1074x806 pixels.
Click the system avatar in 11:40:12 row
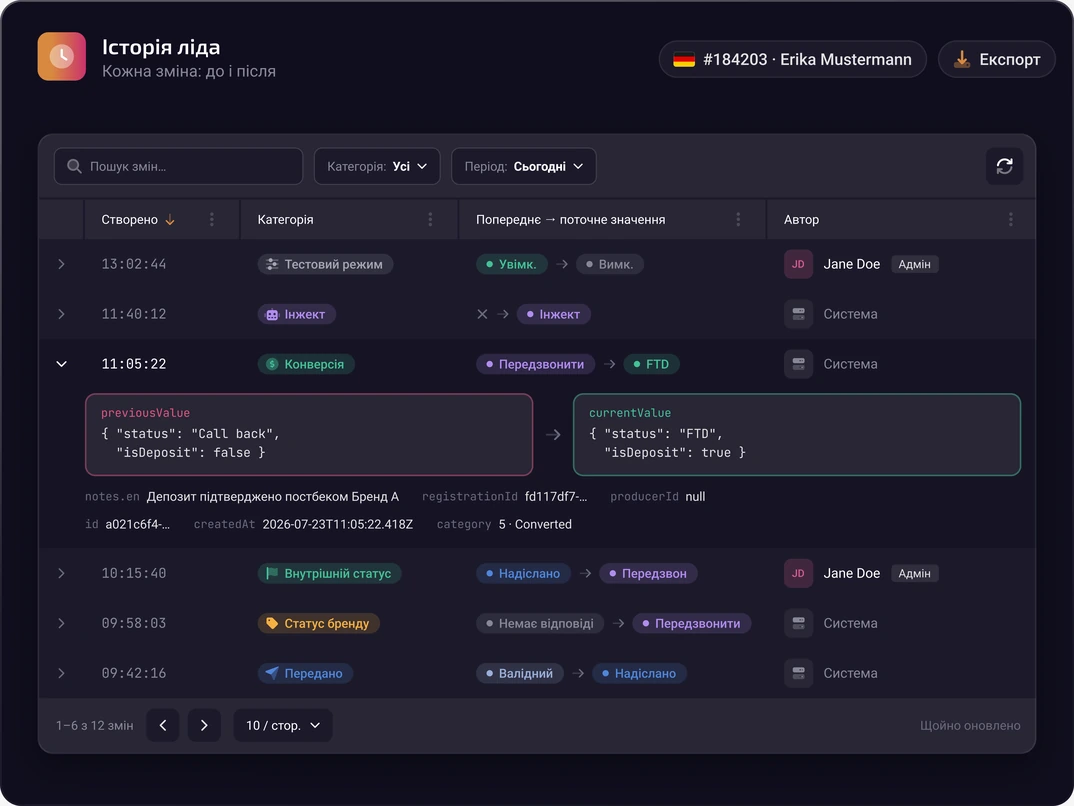click(798, 314)
